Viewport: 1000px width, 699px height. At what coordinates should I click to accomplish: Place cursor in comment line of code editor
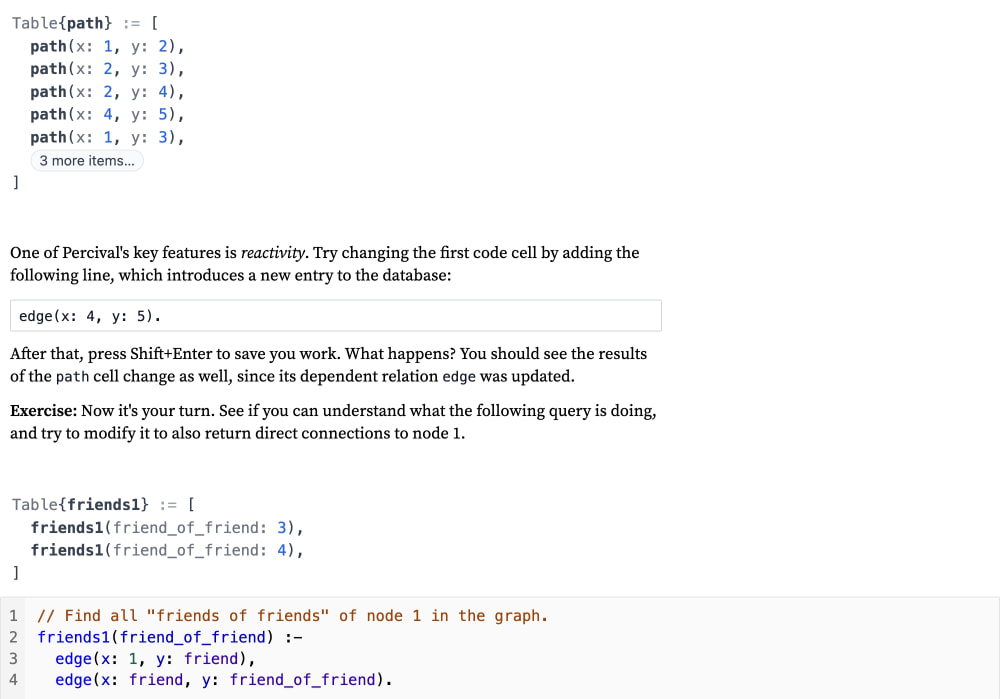[x=293, y=616]
